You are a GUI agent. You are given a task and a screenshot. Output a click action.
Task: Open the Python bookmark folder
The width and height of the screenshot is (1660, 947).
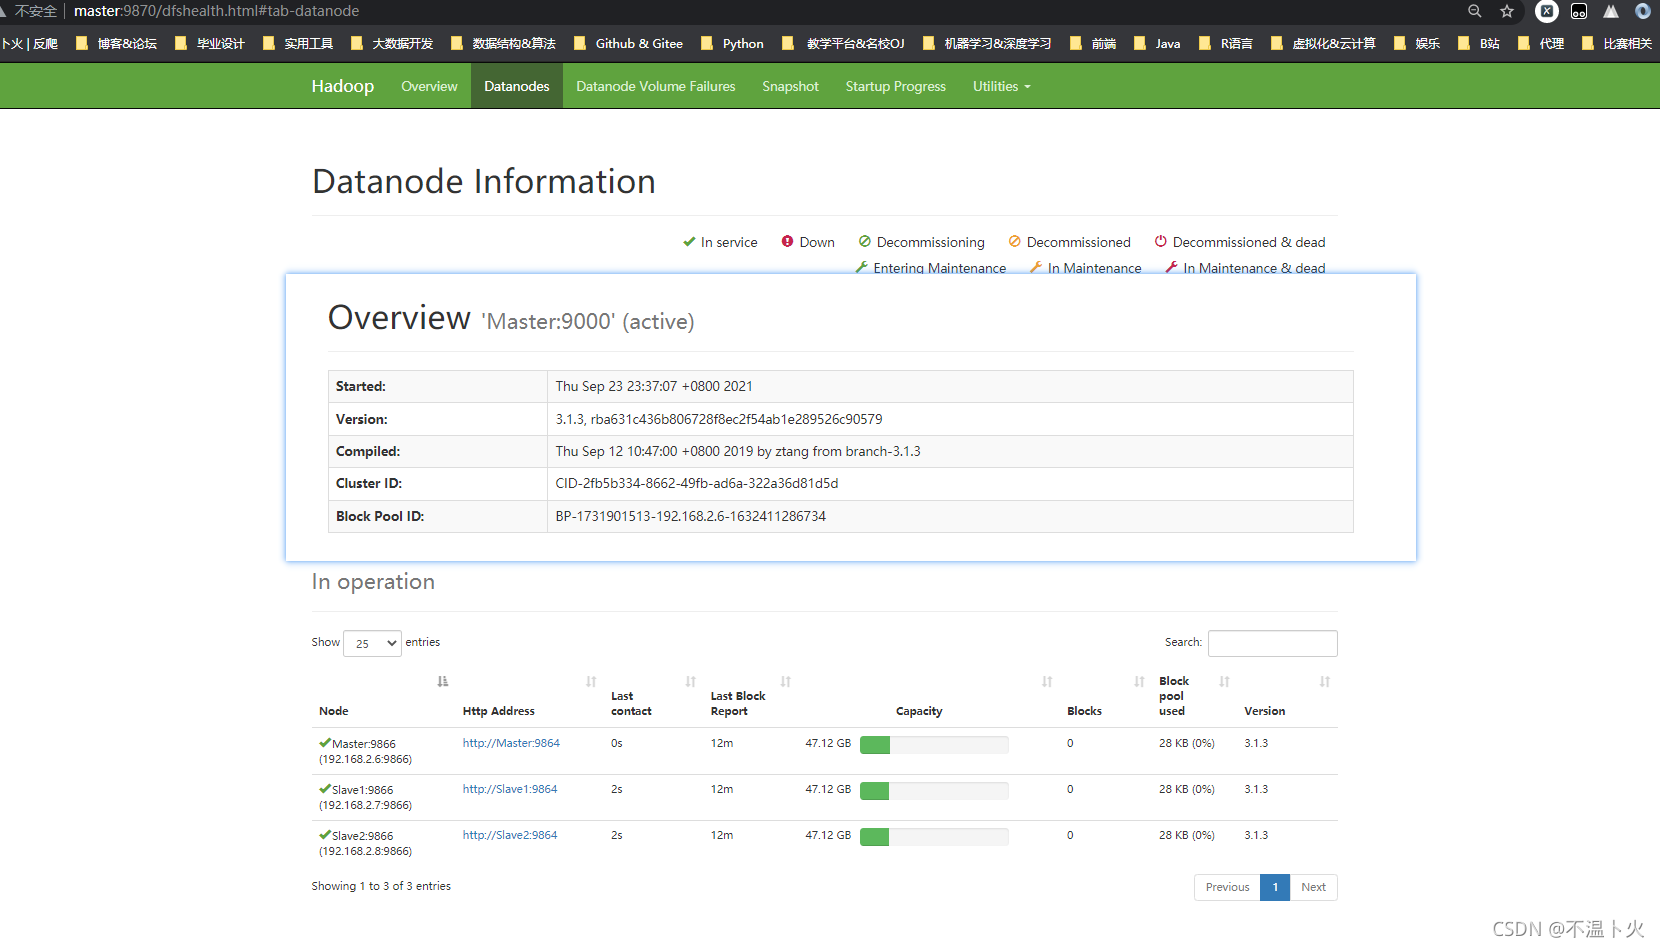733,43
